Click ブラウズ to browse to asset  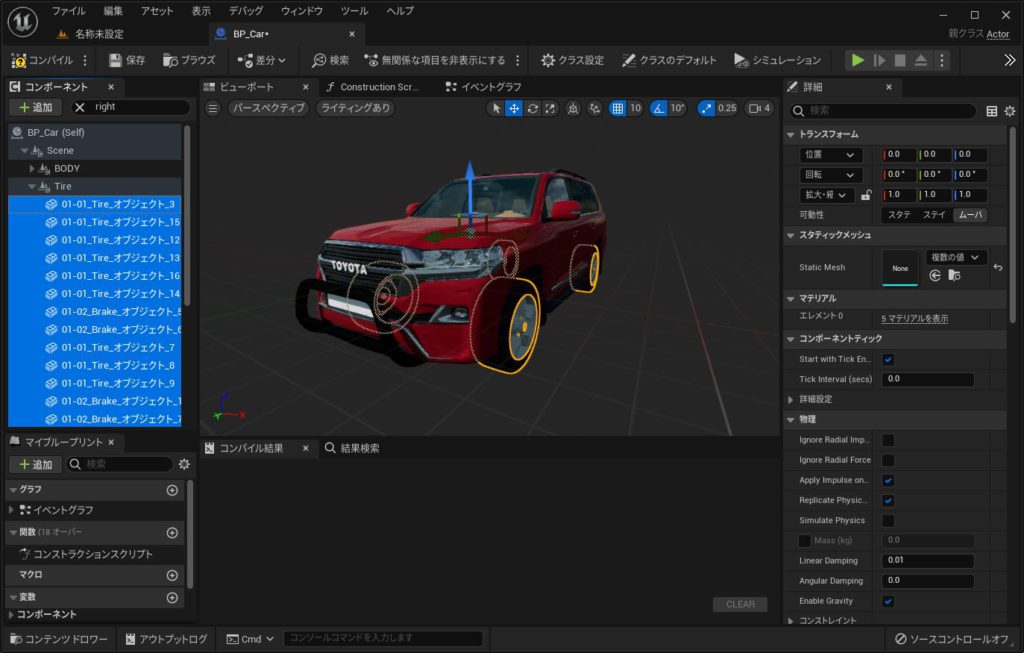point(189,60)
